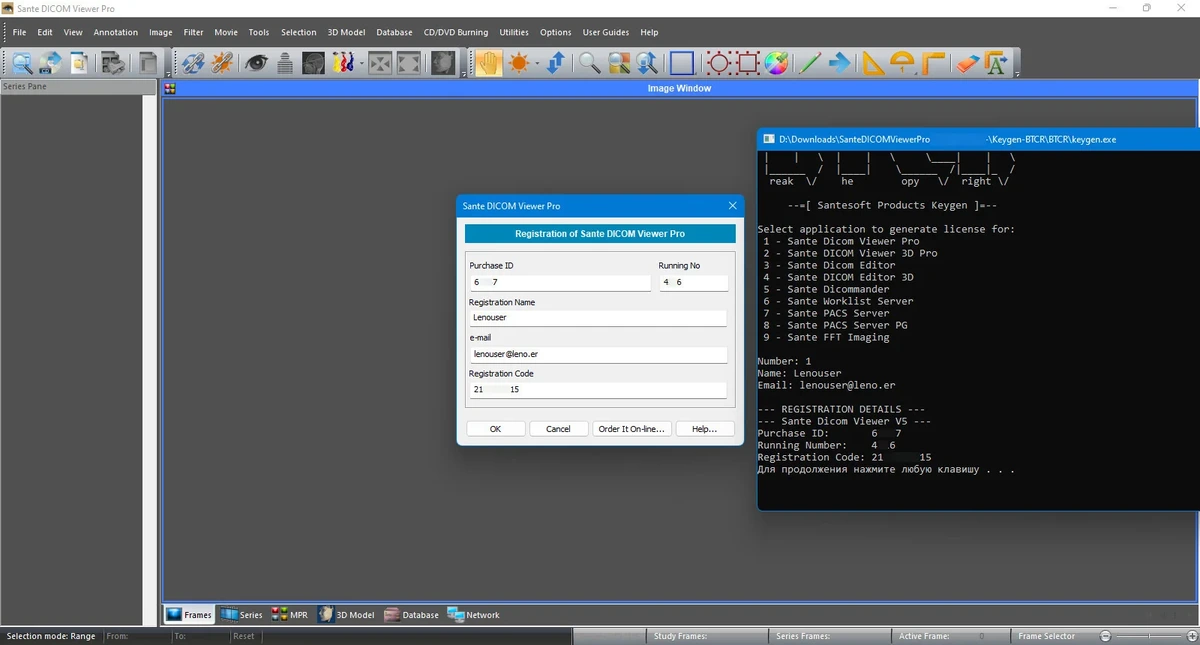1200x645 pixels.
Task: Expand the brightness sun tool dropdown arrow
Action: [537, 63]
